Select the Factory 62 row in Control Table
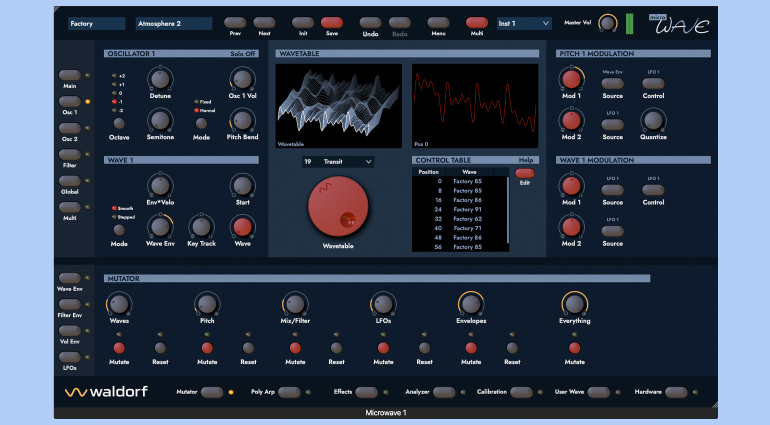770x425 pixels. point(460,219)
